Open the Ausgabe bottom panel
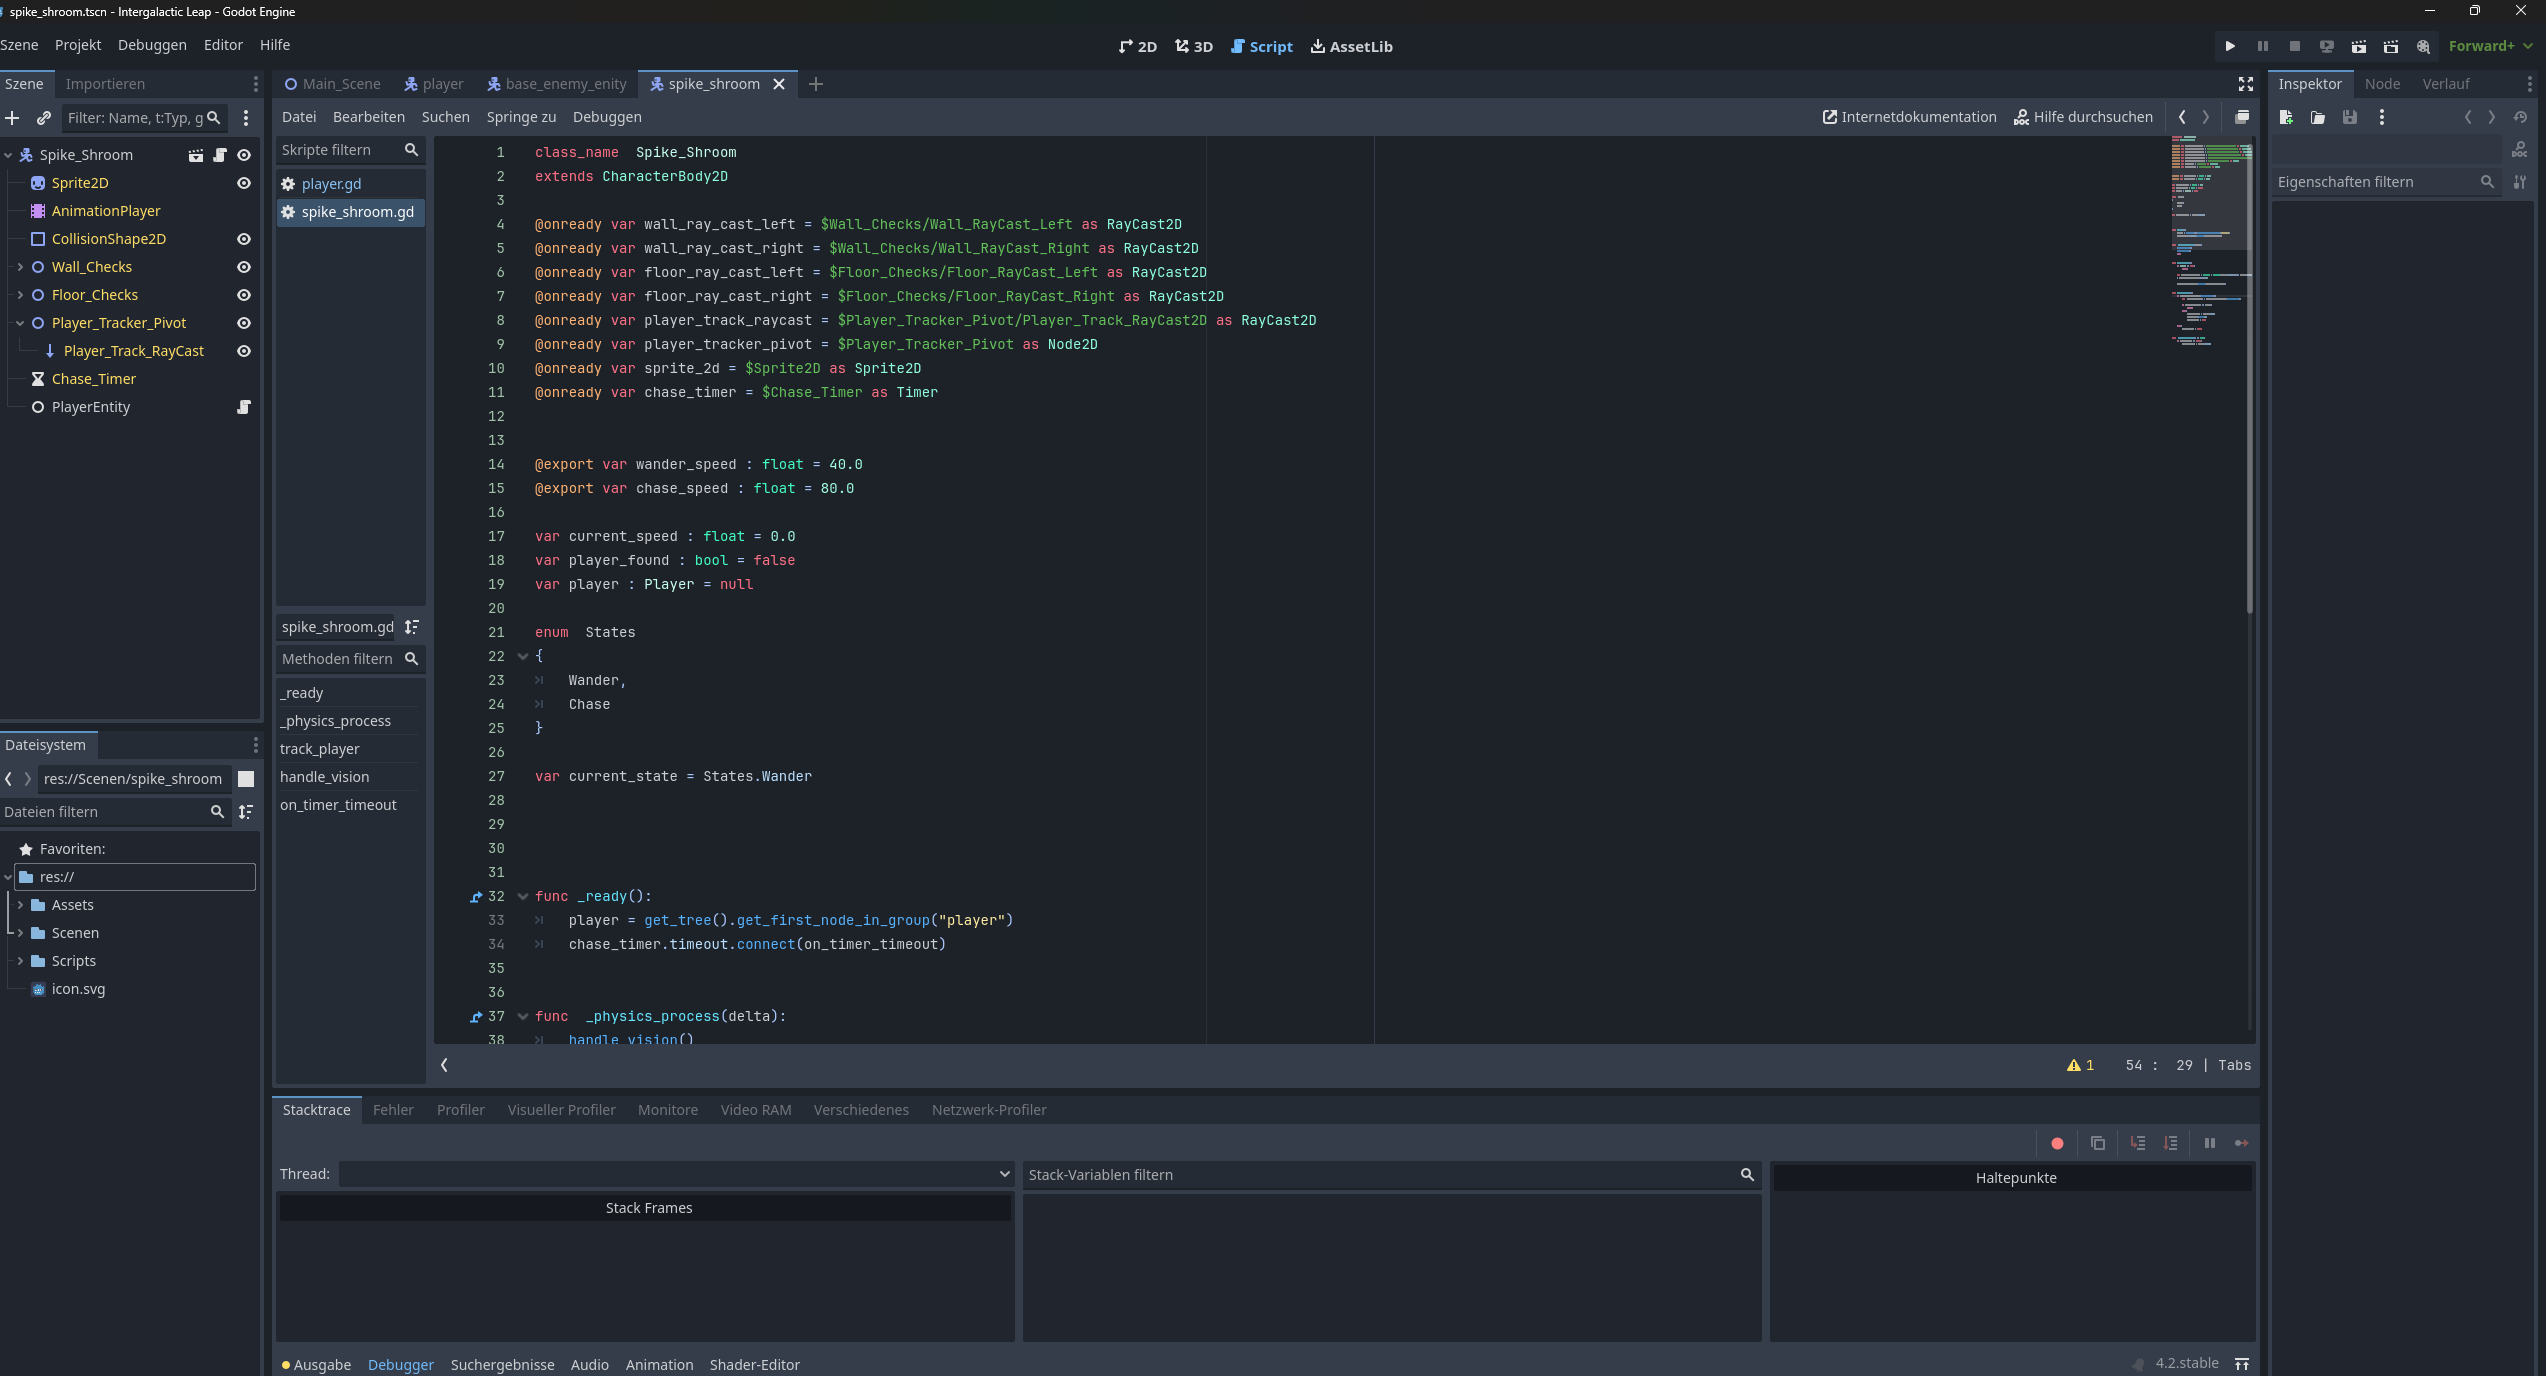Image resolution: width=2546 pixels, height=1376 pixels. click(x=316, y=1365)
